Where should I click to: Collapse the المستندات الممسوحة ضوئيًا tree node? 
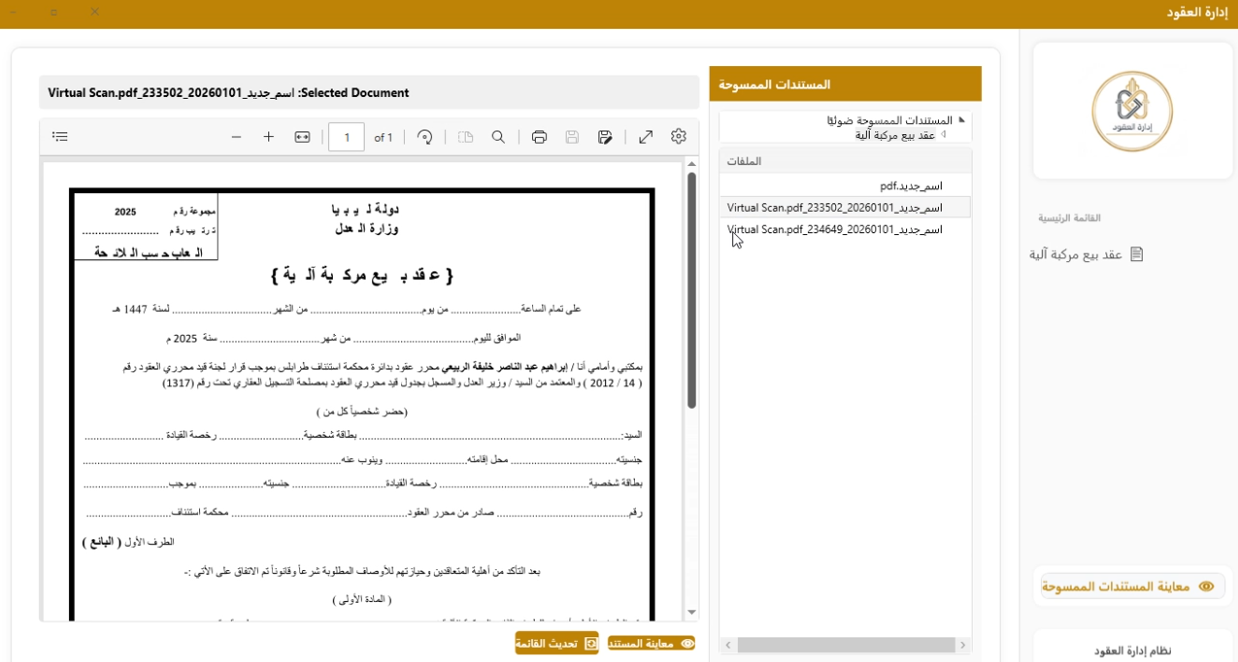pyautogui.click(x=961, y=120)
